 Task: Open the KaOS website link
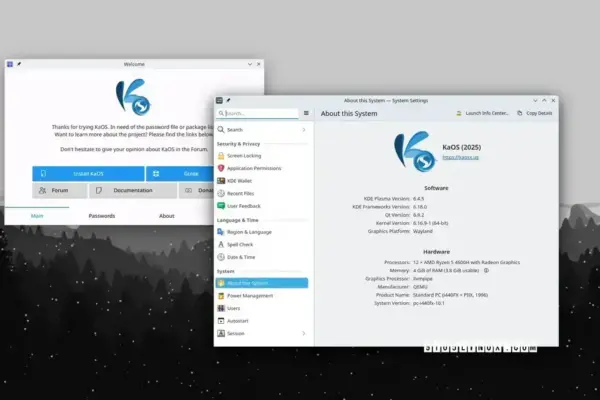point(460,157)
